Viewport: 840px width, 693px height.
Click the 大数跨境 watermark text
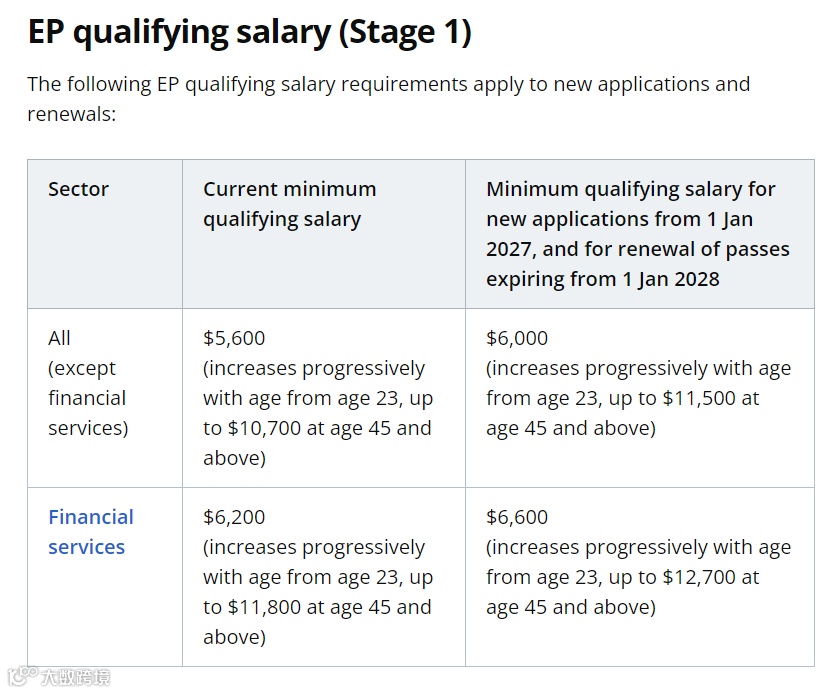[x=76, y=677]
